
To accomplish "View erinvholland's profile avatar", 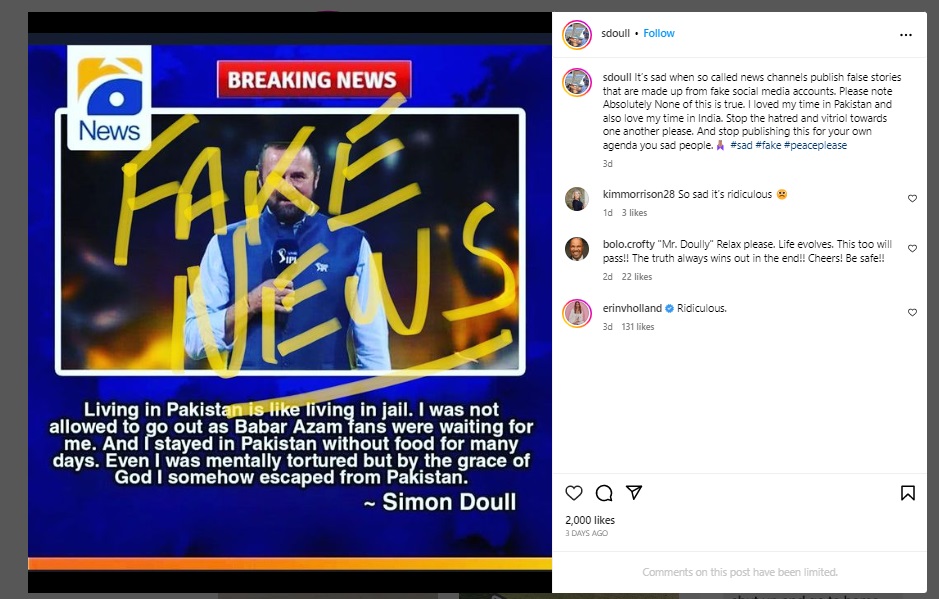I will pos(577,313).
